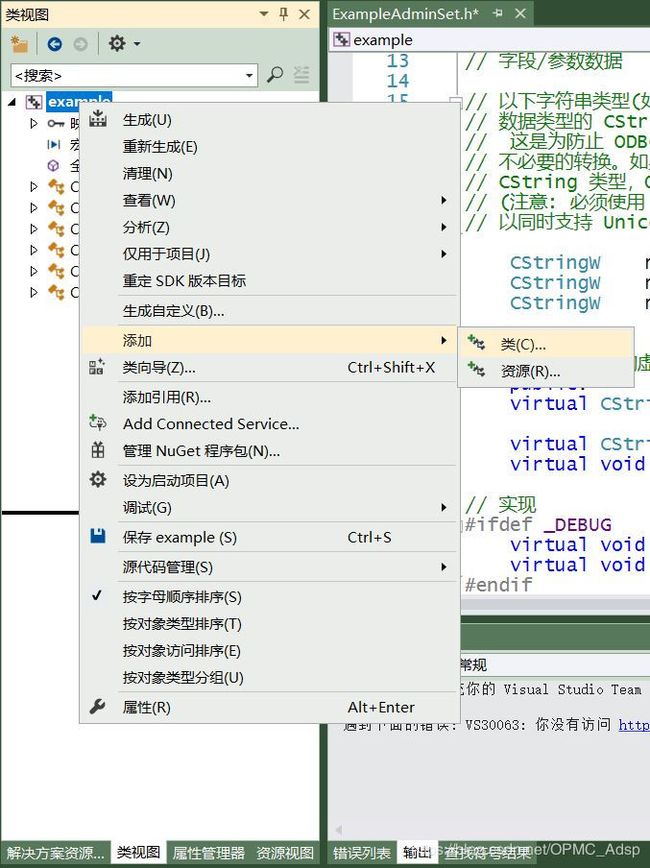This screenshot has height=868, width=650.
Task: Switch to 属性管理器 tab
Action: pos(208,853)
